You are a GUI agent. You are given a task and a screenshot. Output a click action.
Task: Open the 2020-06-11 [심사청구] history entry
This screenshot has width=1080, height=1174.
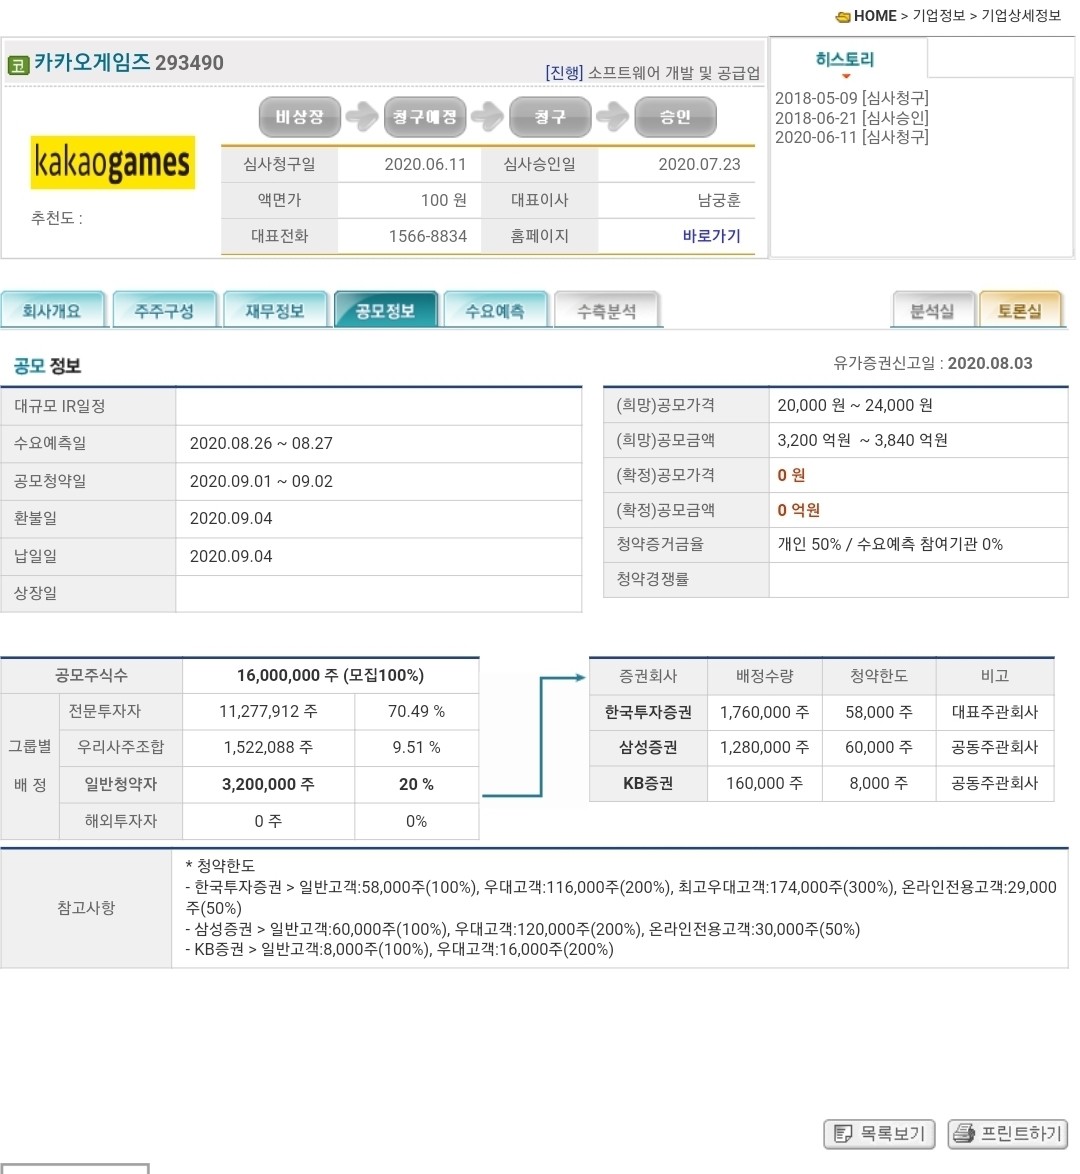pos(851,137)
